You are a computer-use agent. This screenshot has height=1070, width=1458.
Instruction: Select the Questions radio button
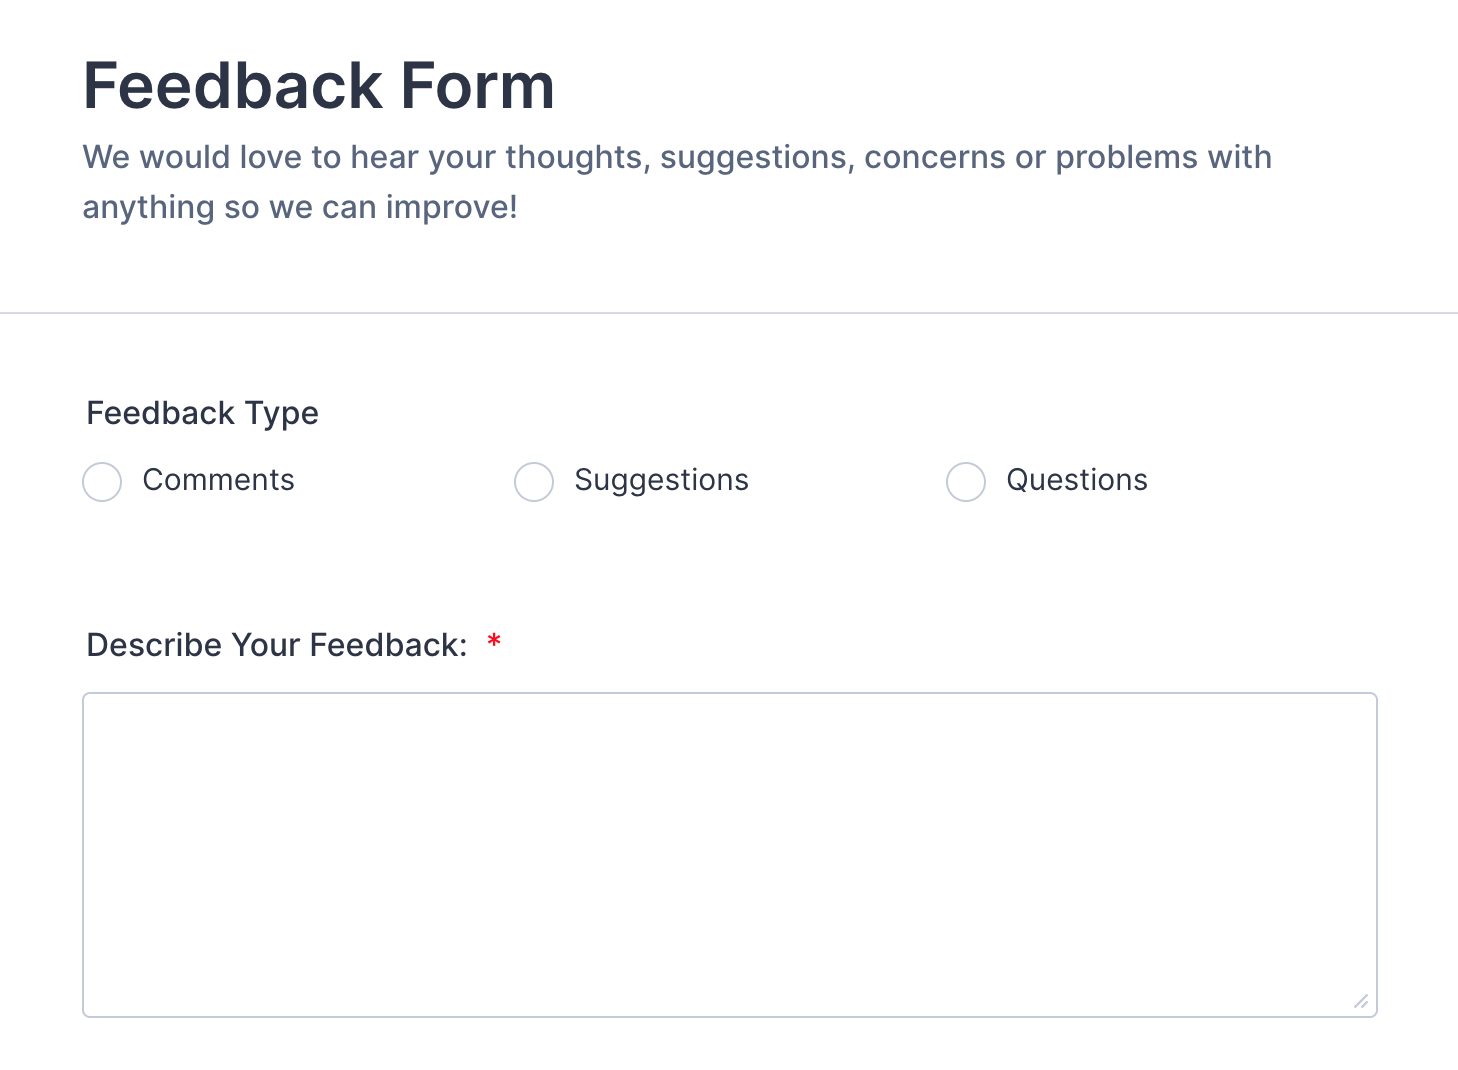966,482
